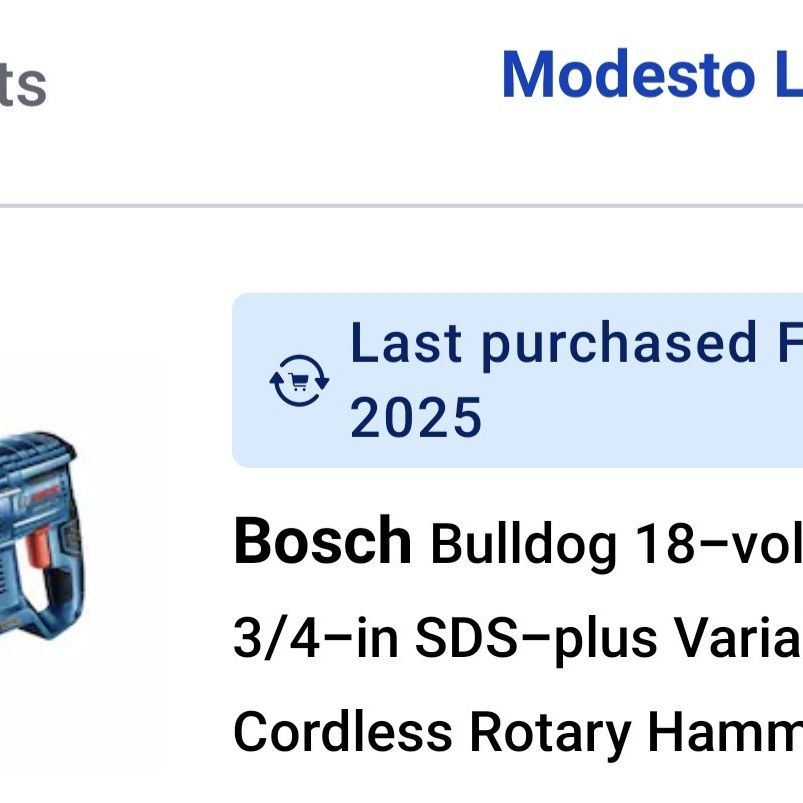Viewport: 803px width, 803px height.
Task: Click the Cordless Rotary Hammer title line
Action: click(518, 732)
